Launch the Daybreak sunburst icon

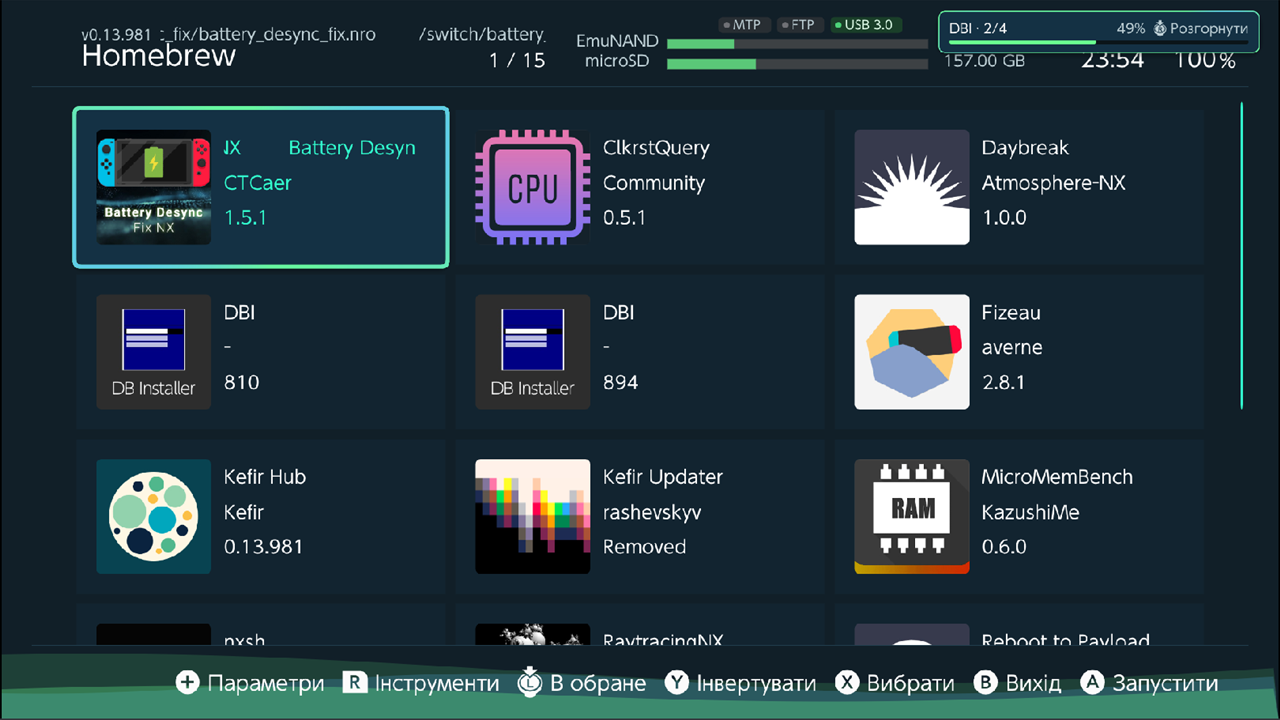[x=912, y=187]
